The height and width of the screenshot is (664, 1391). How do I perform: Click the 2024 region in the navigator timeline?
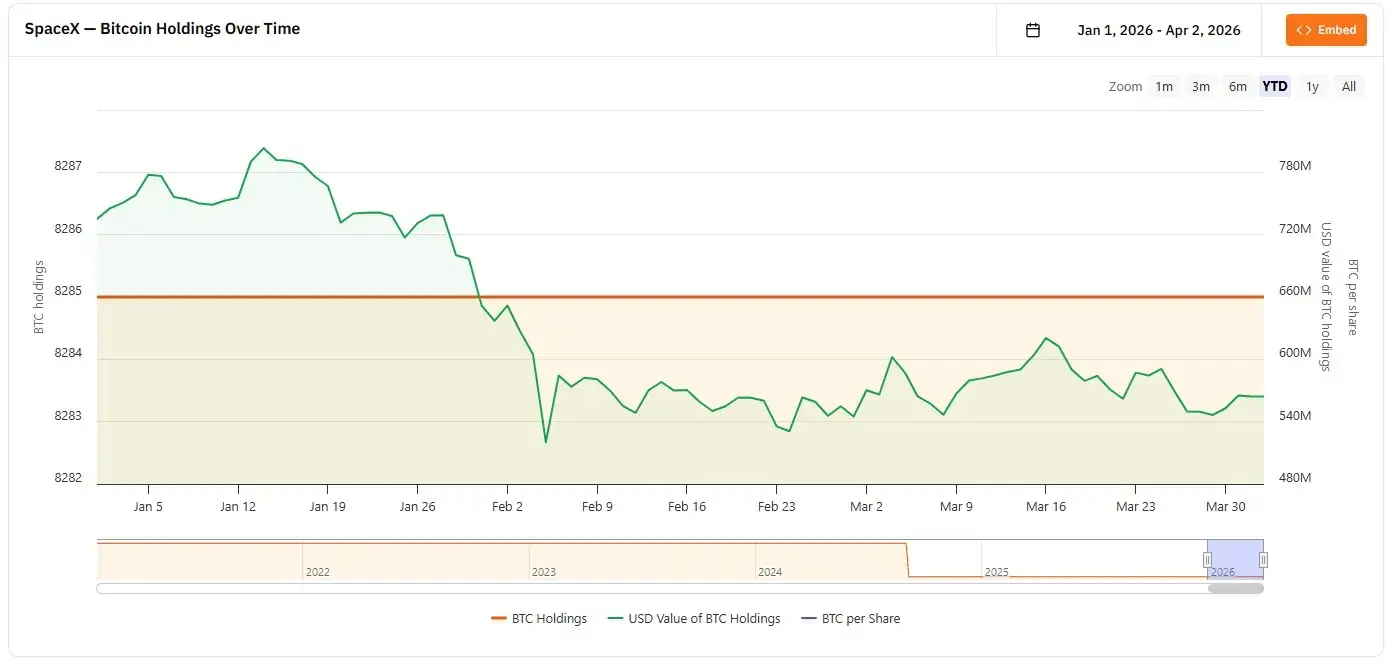[x=840, y=560]
